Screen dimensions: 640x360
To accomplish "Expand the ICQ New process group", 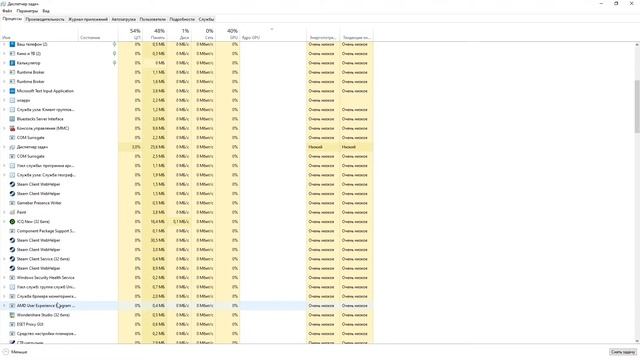I will click(x=4, y=222).
